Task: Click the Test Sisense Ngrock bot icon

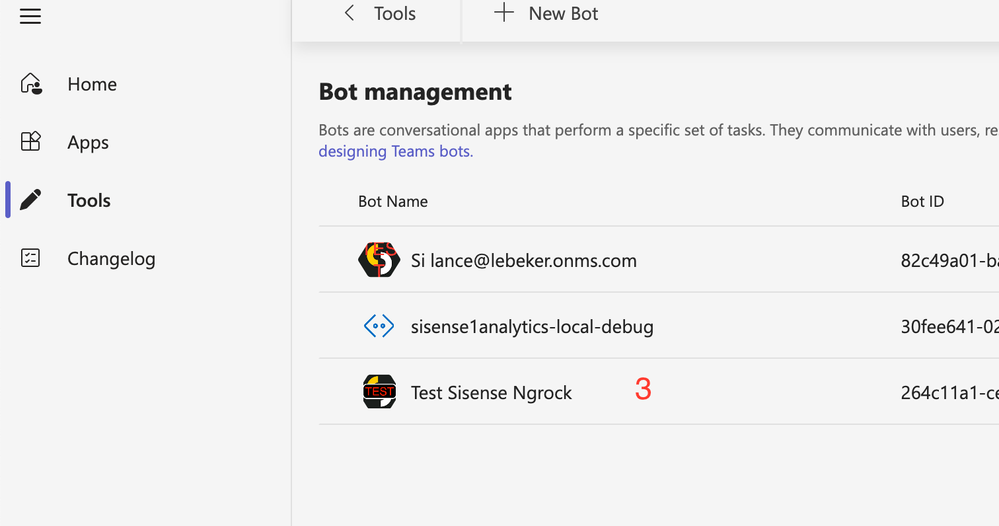Action: [379, 392]
